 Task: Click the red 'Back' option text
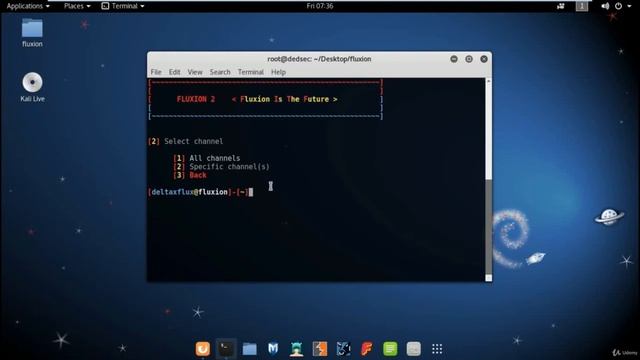[x=198, y=176]
